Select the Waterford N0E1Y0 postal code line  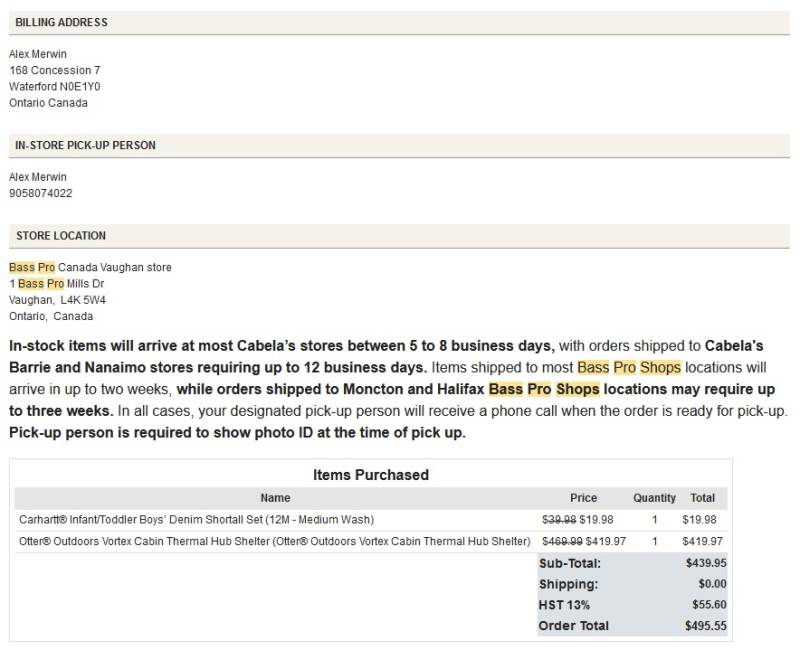(x=55, y=87)
